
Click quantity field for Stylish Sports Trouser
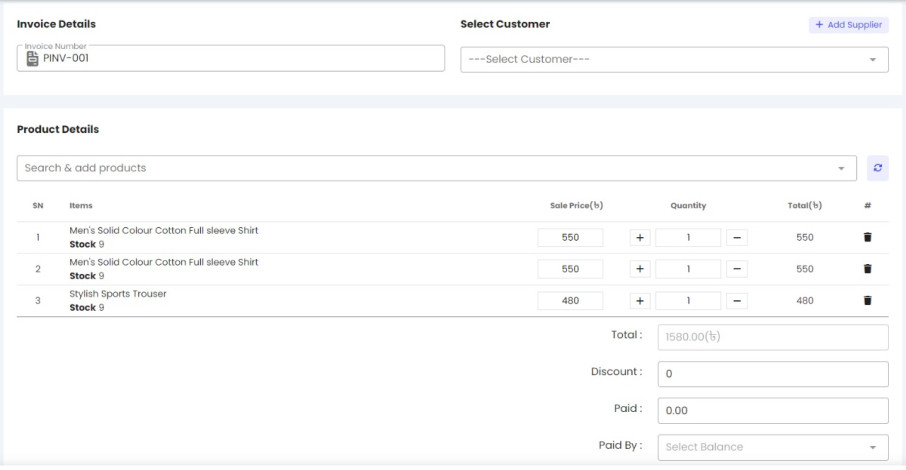(x=688, y=301)
